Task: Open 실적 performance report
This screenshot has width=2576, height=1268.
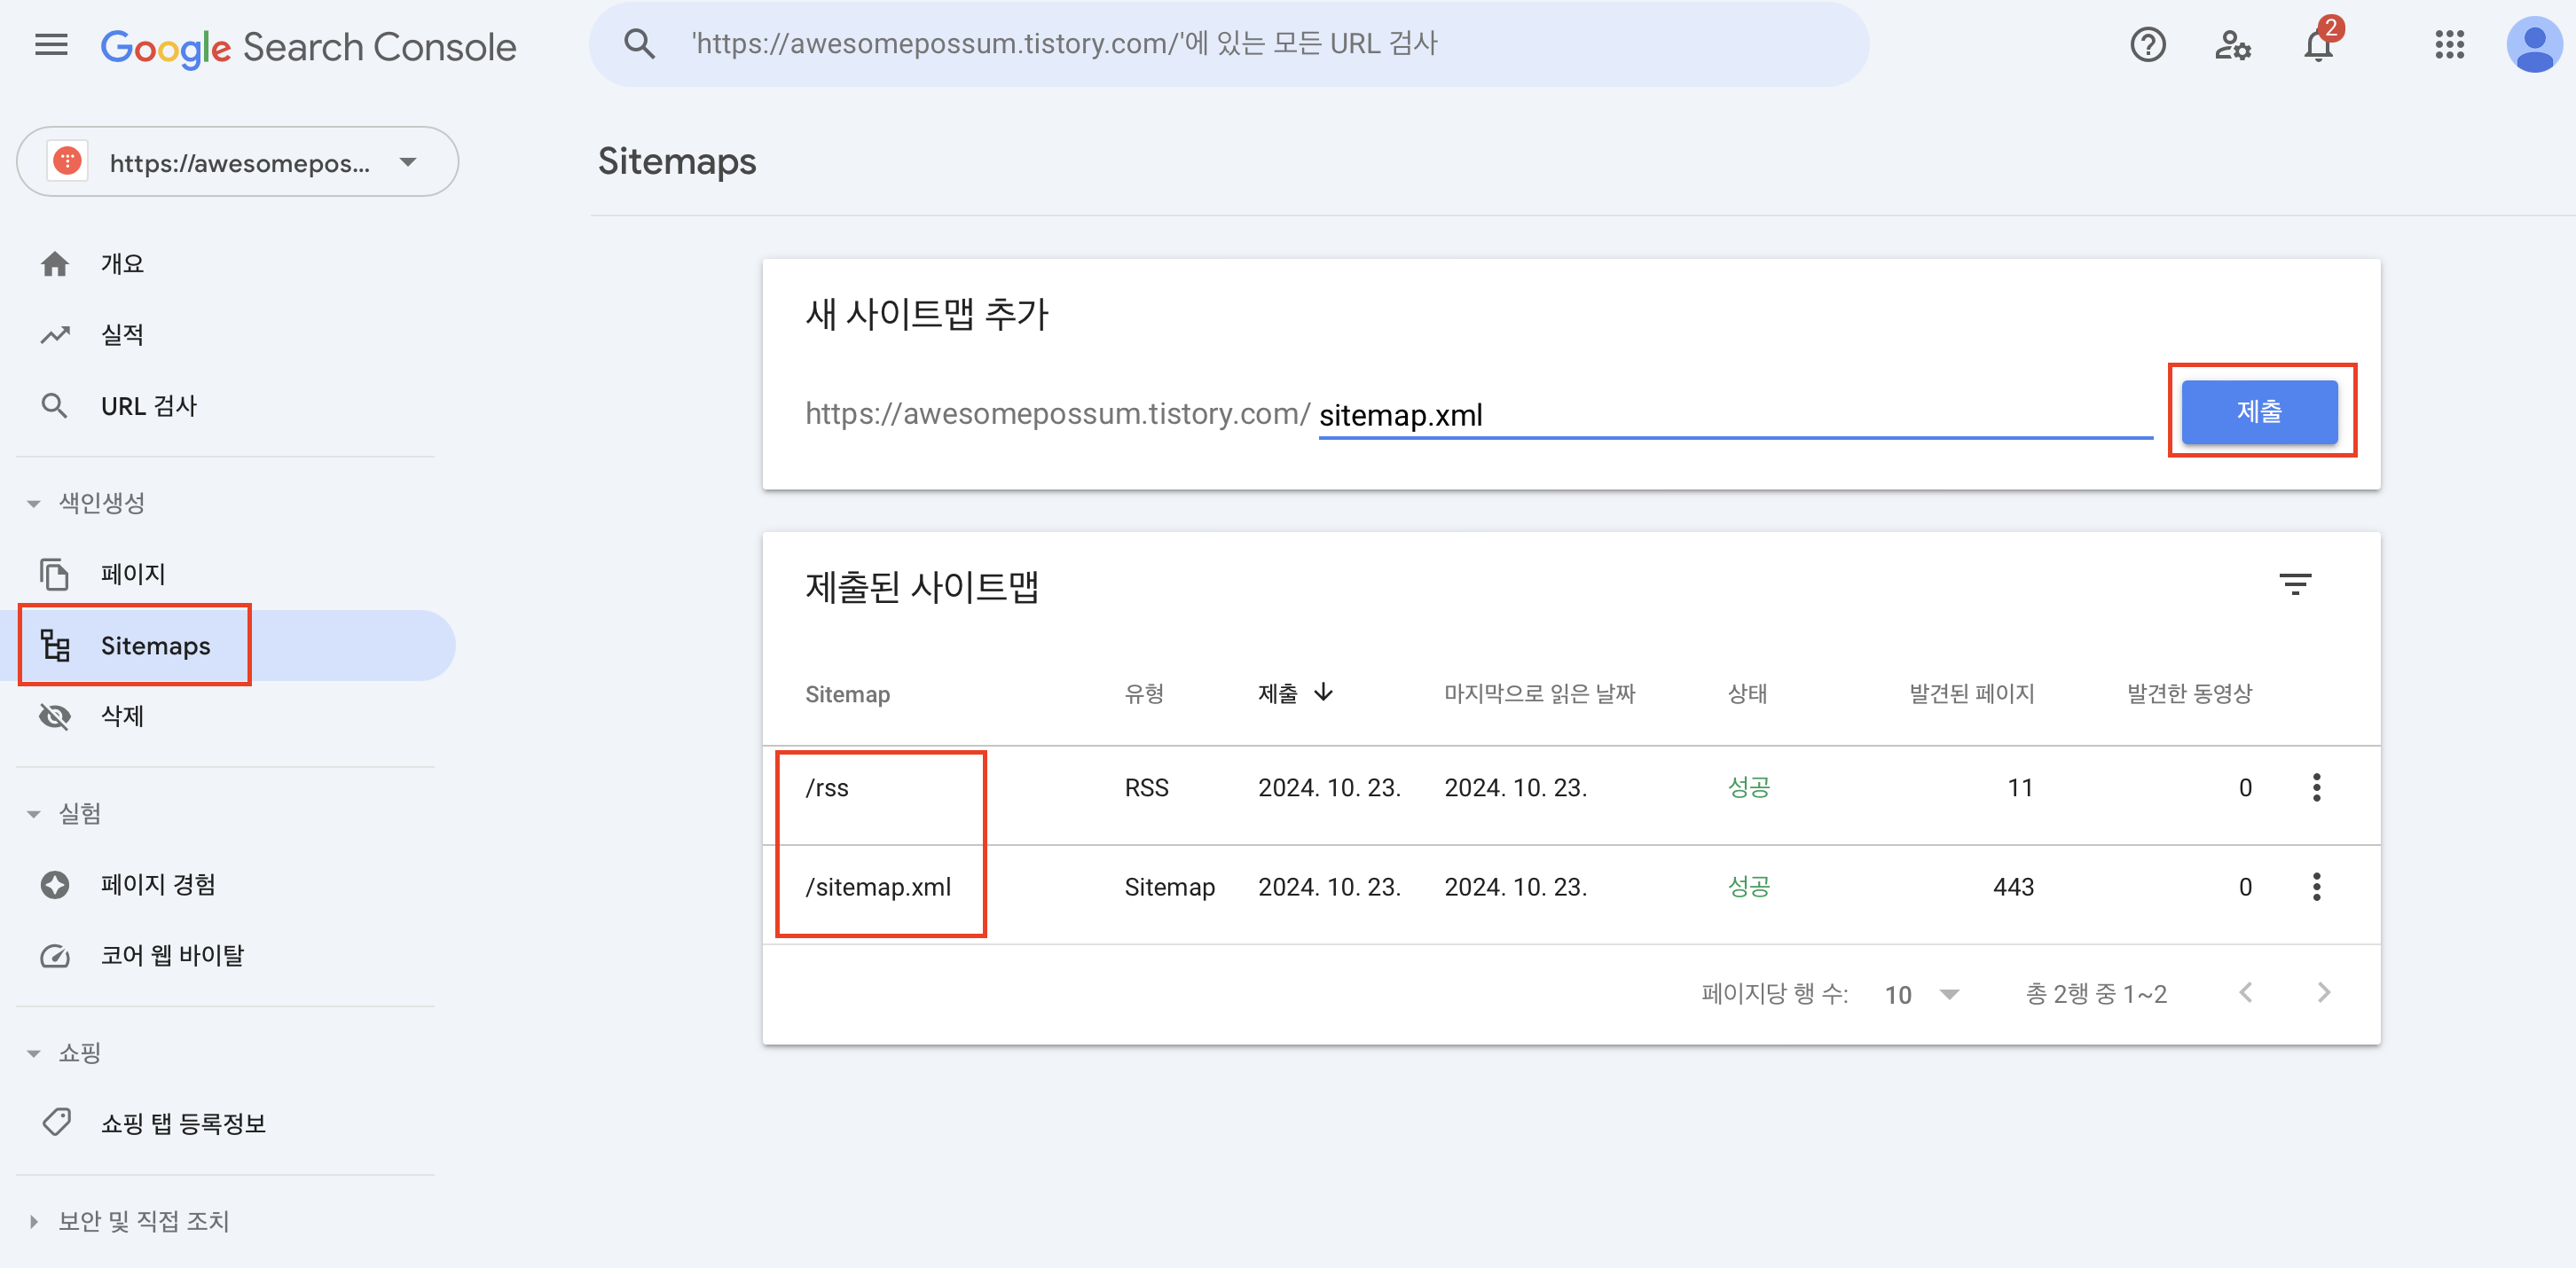Action: [122, 335]
